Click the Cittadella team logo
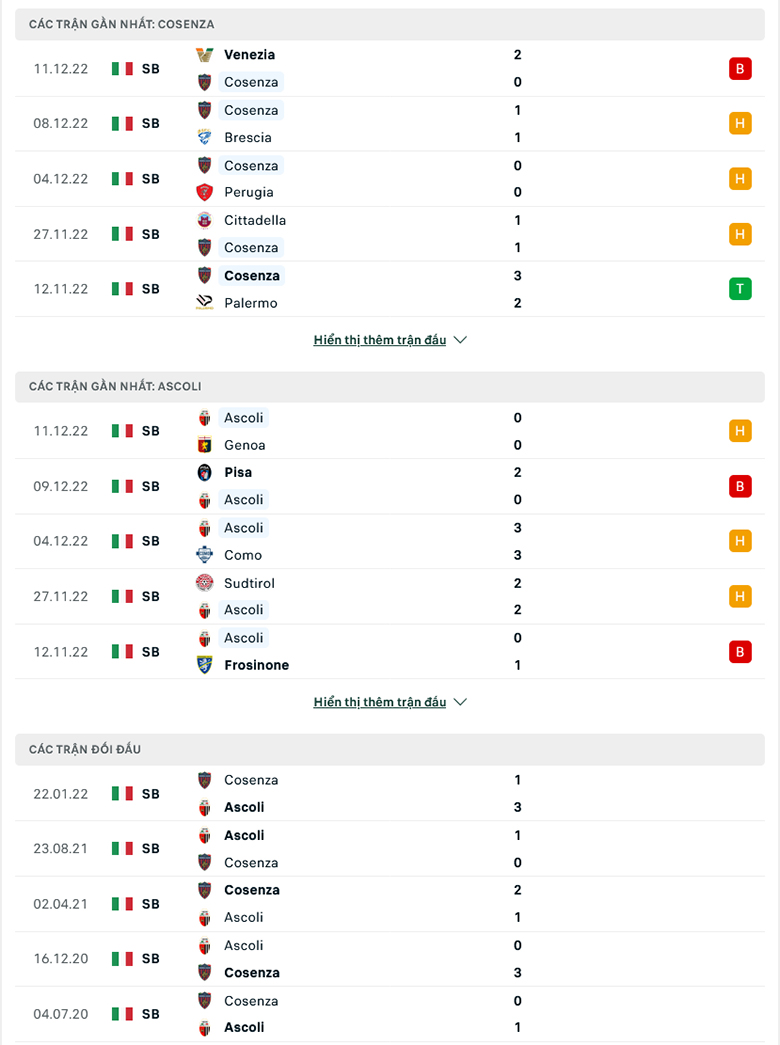The width and height of the screenshot is (780, 1045). point(205,220)
